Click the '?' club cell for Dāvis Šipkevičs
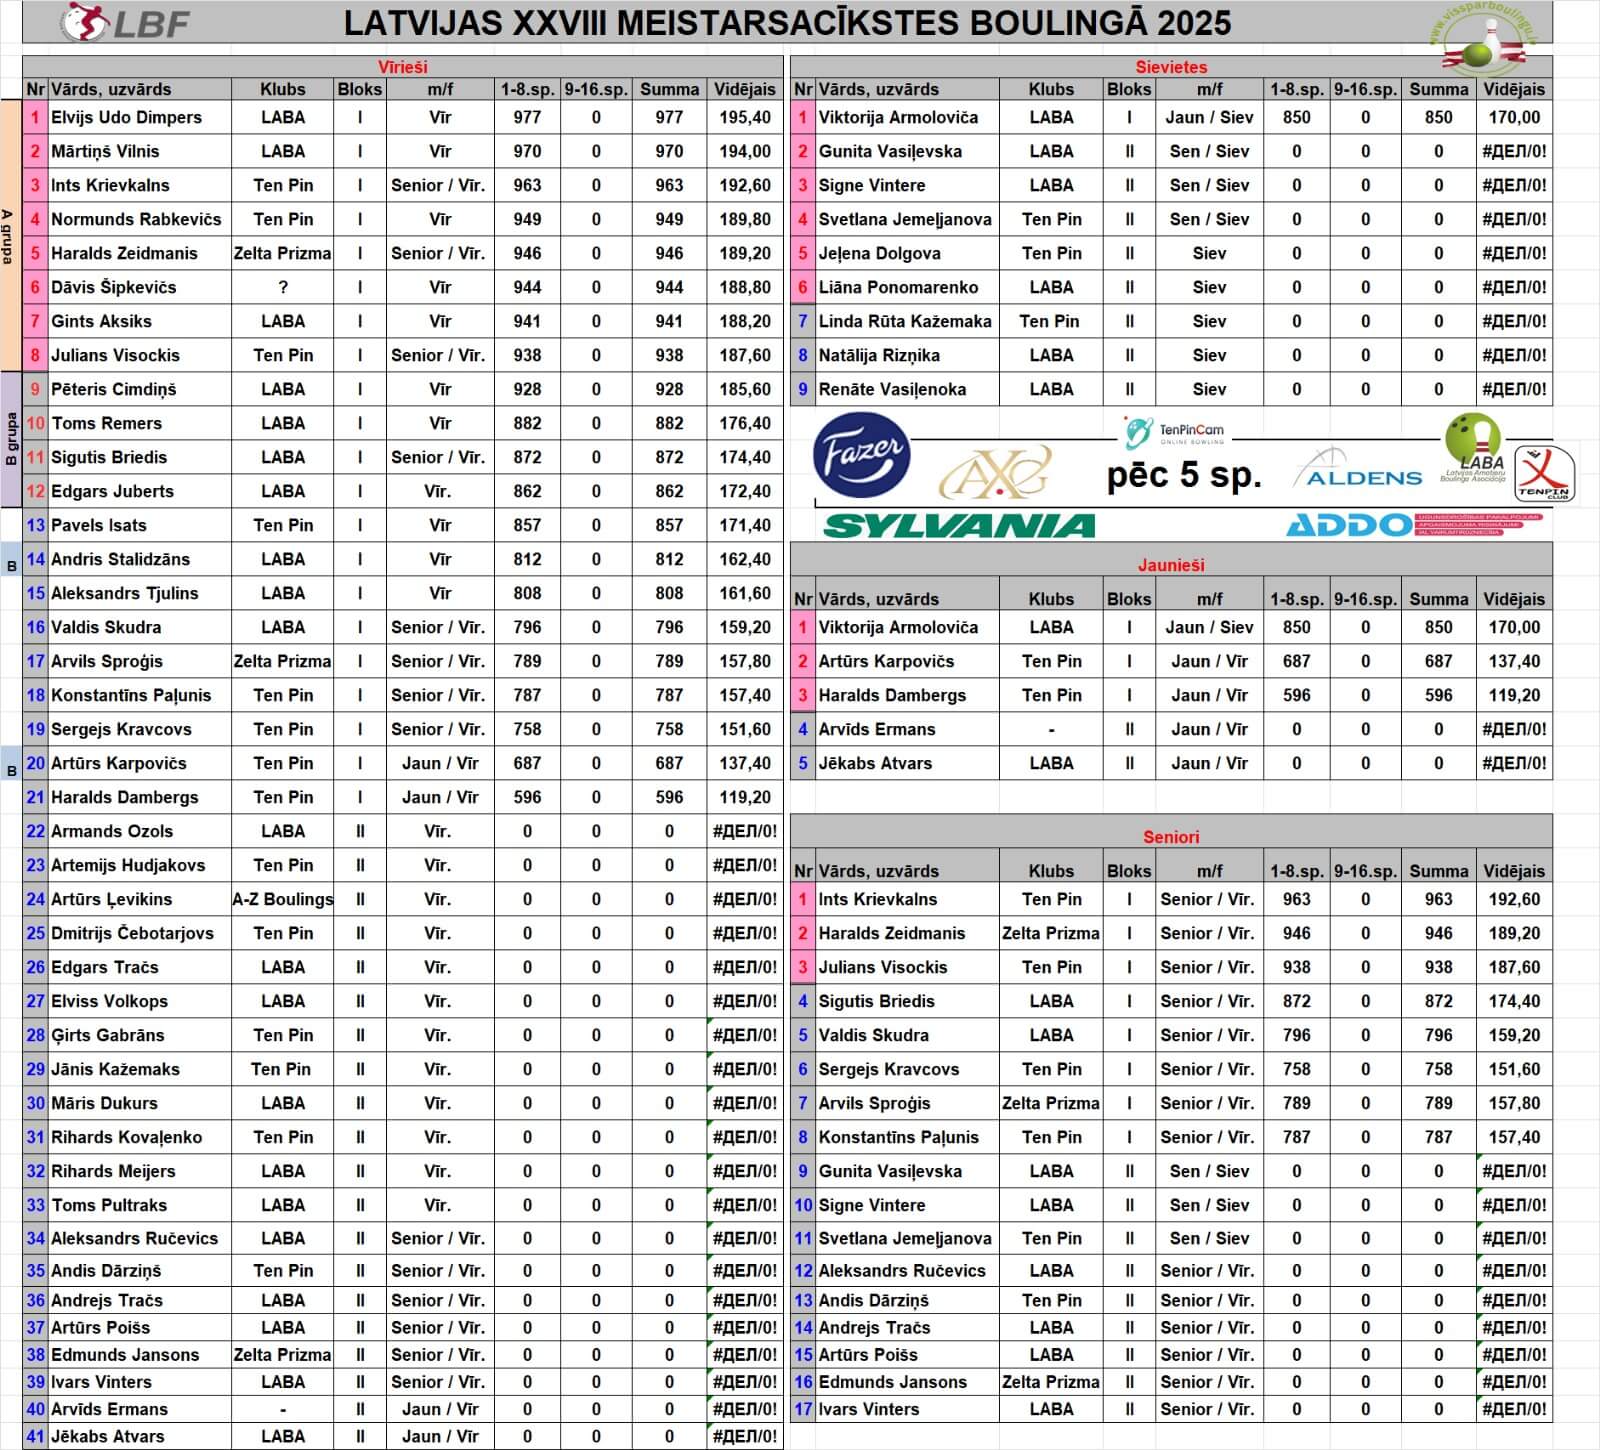Viewport: 1600px width, 1450px height. pos(283,287)
